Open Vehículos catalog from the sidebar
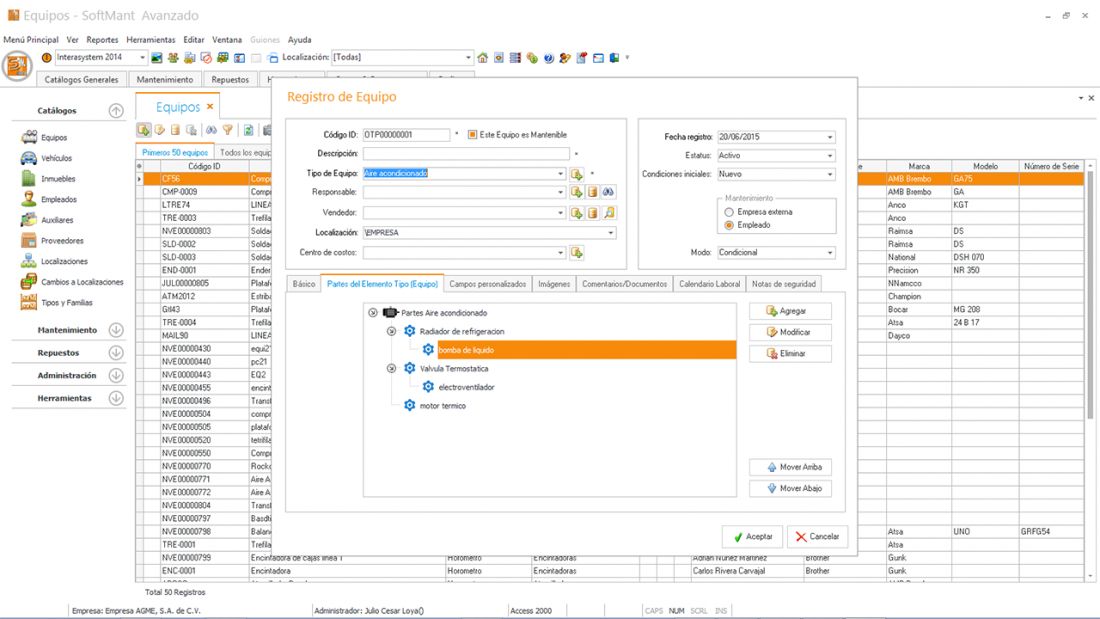Viewport: 1100px width, 619px height. pos(56,158)
